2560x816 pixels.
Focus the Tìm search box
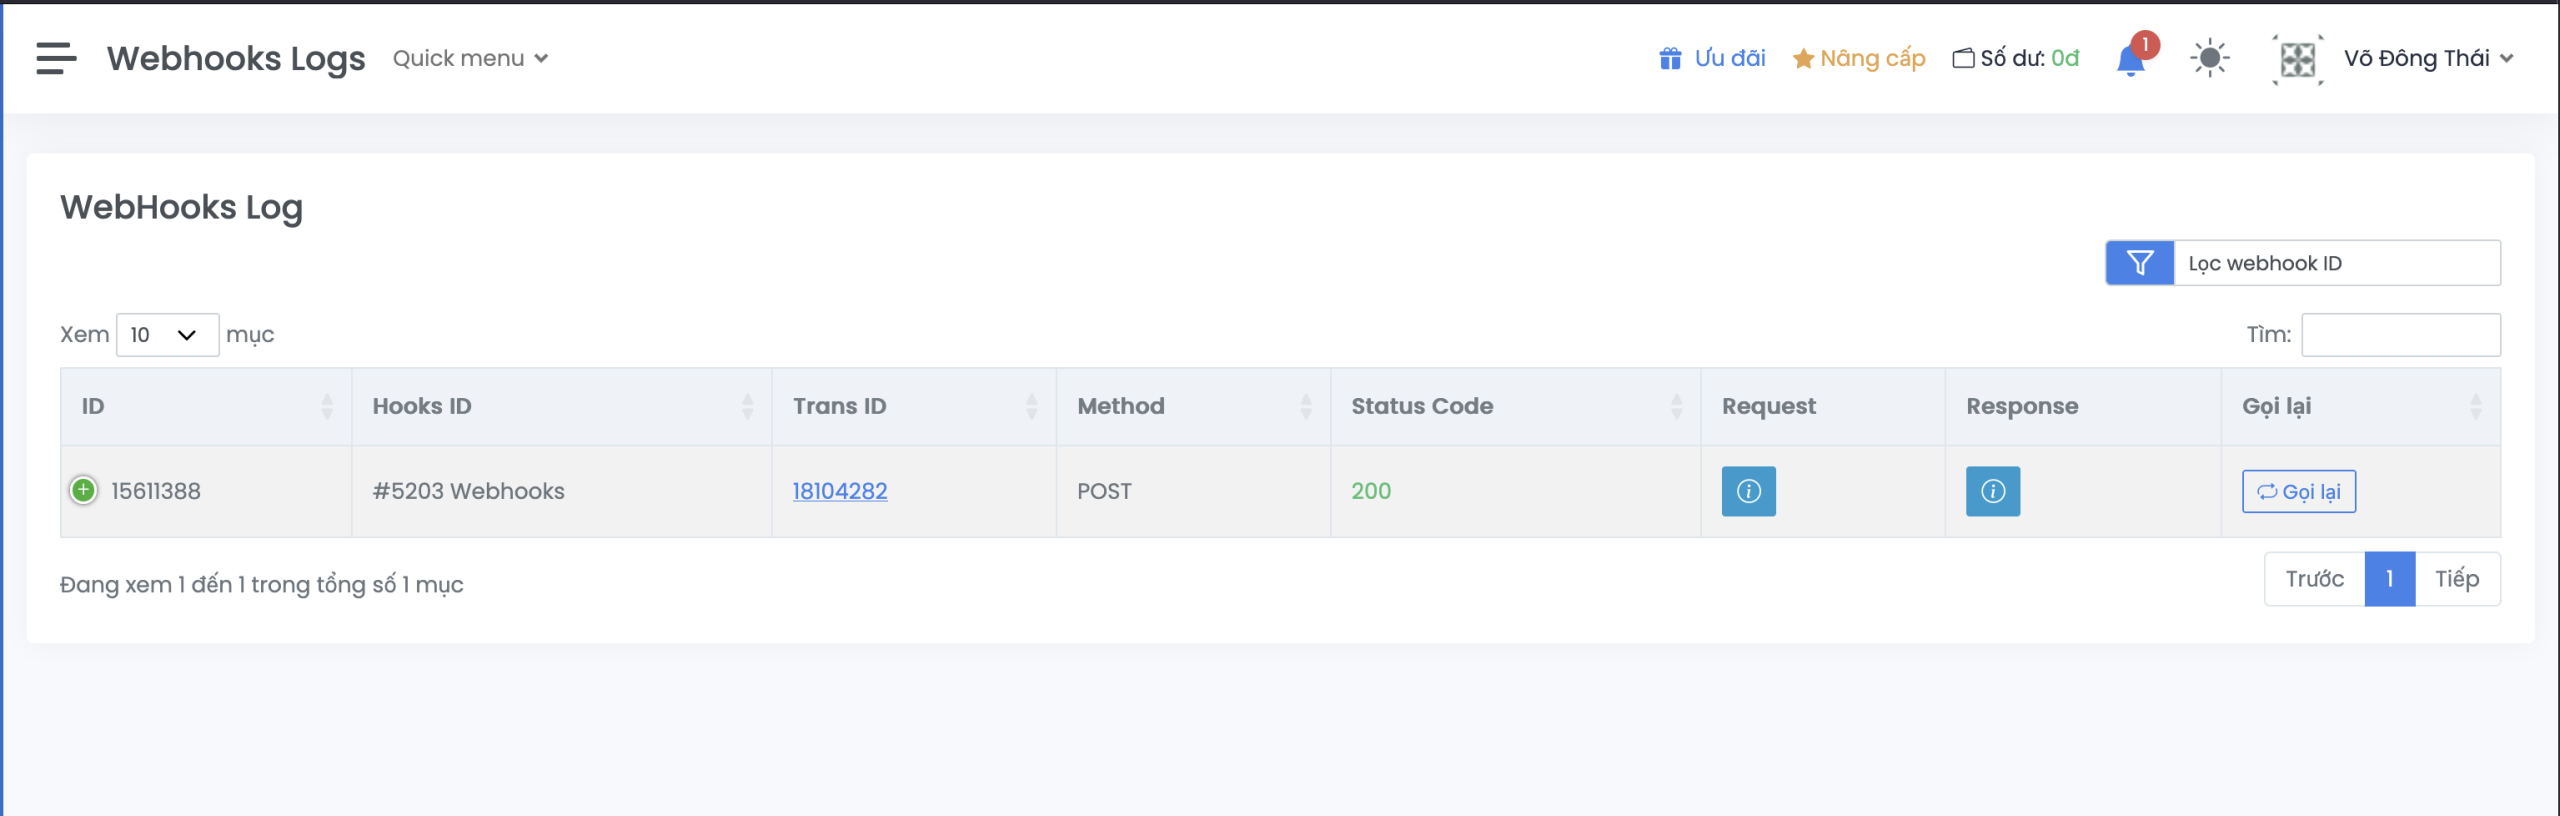(x=2400, y=335)
